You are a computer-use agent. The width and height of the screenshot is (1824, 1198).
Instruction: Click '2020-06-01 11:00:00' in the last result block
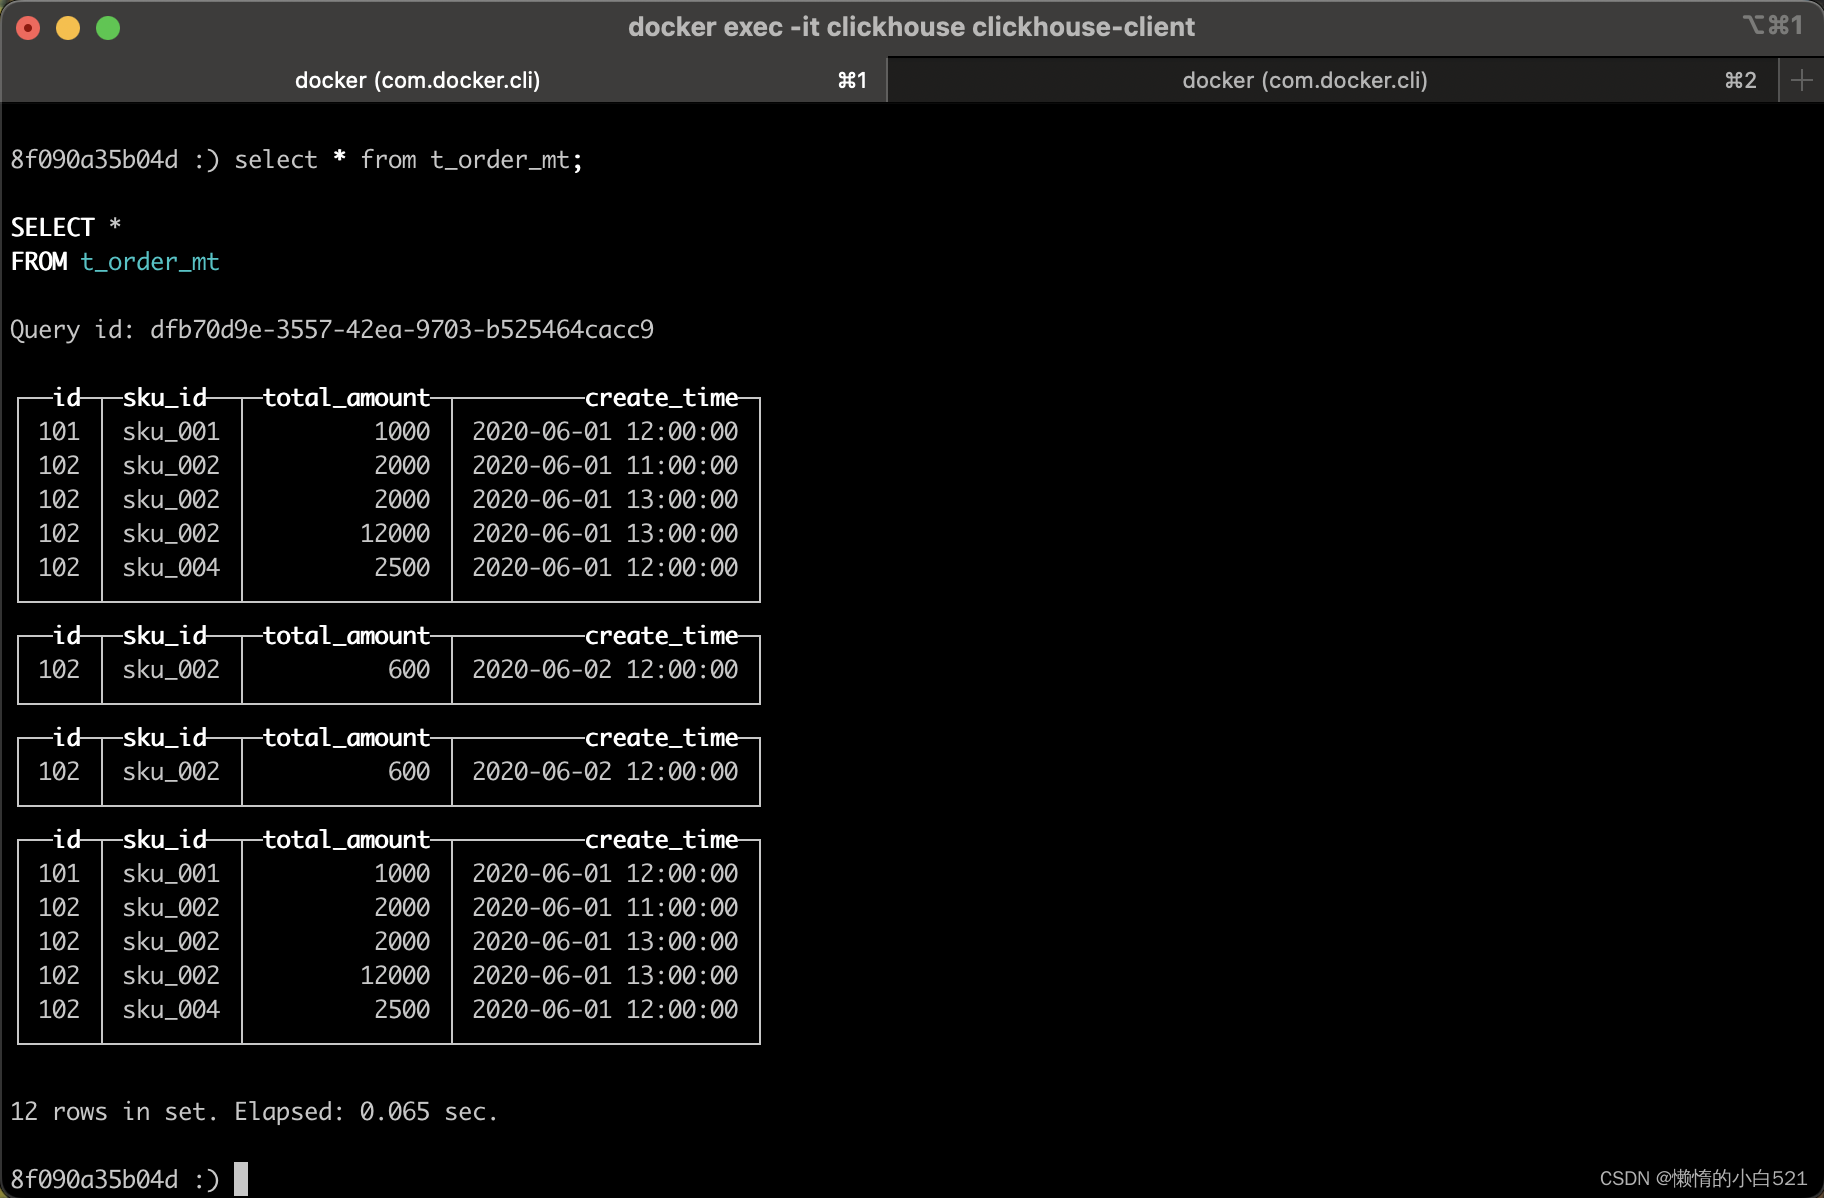[x=605, y=908]
